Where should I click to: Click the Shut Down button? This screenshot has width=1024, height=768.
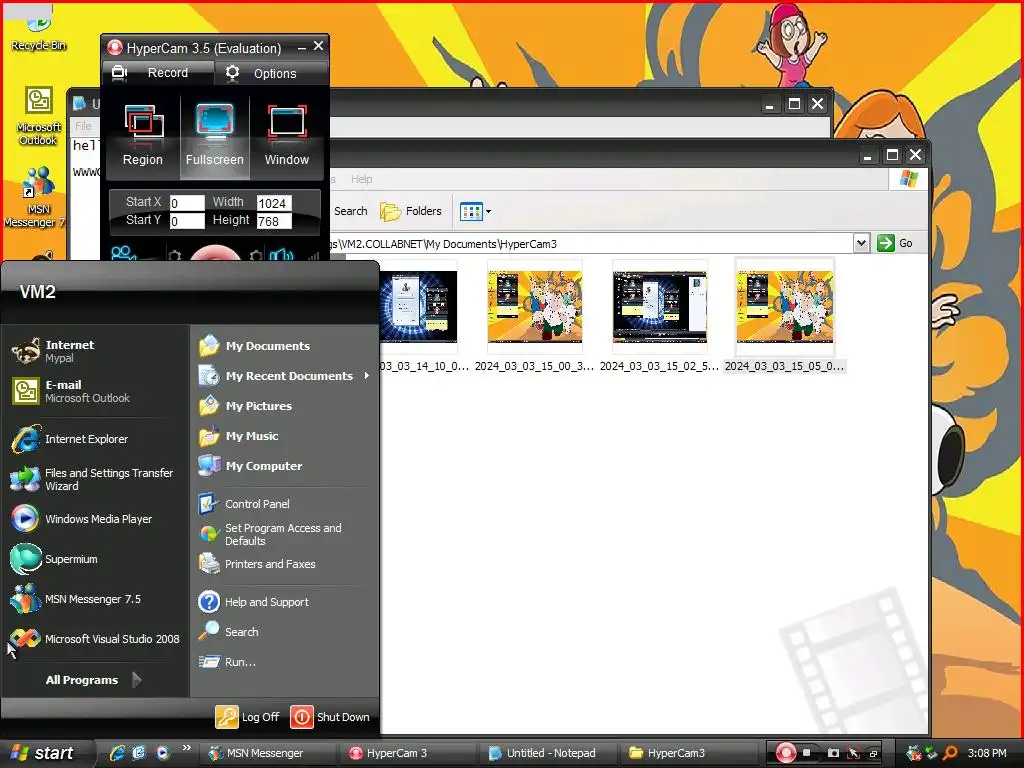330,716
